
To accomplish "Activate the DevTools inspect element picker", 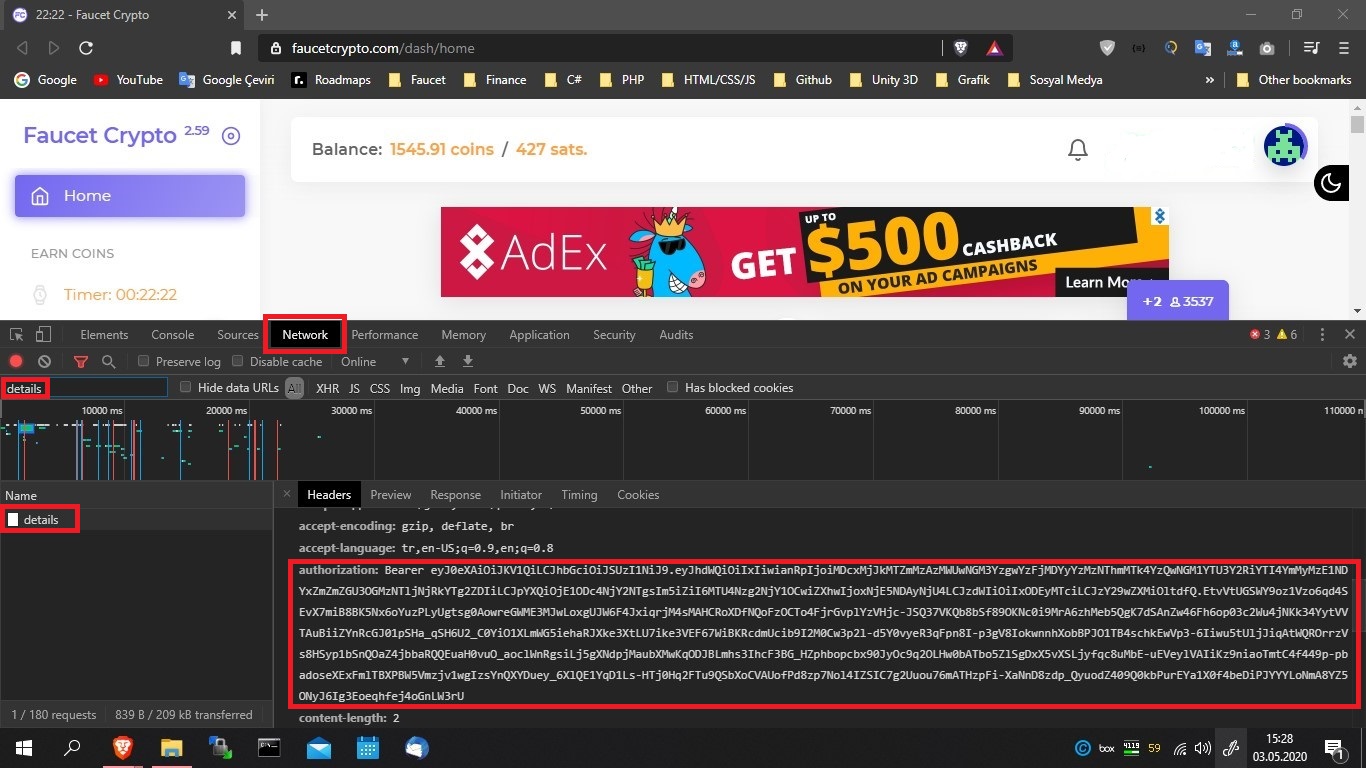I will [18, 335].
